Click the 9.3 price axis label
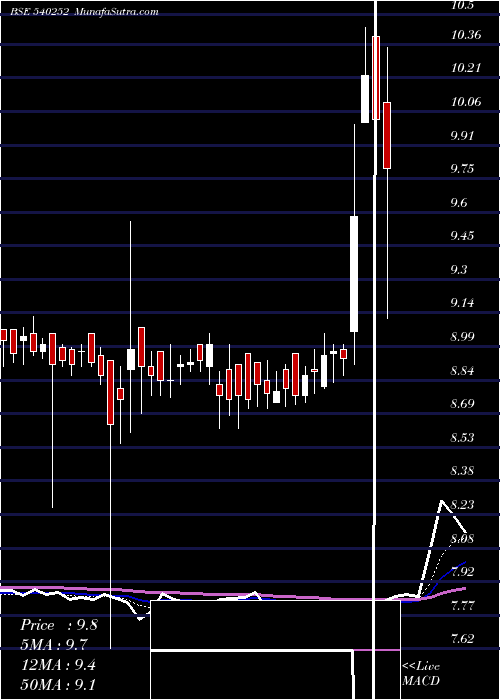This screenshot has width=500, height=700. click(459, 269)
